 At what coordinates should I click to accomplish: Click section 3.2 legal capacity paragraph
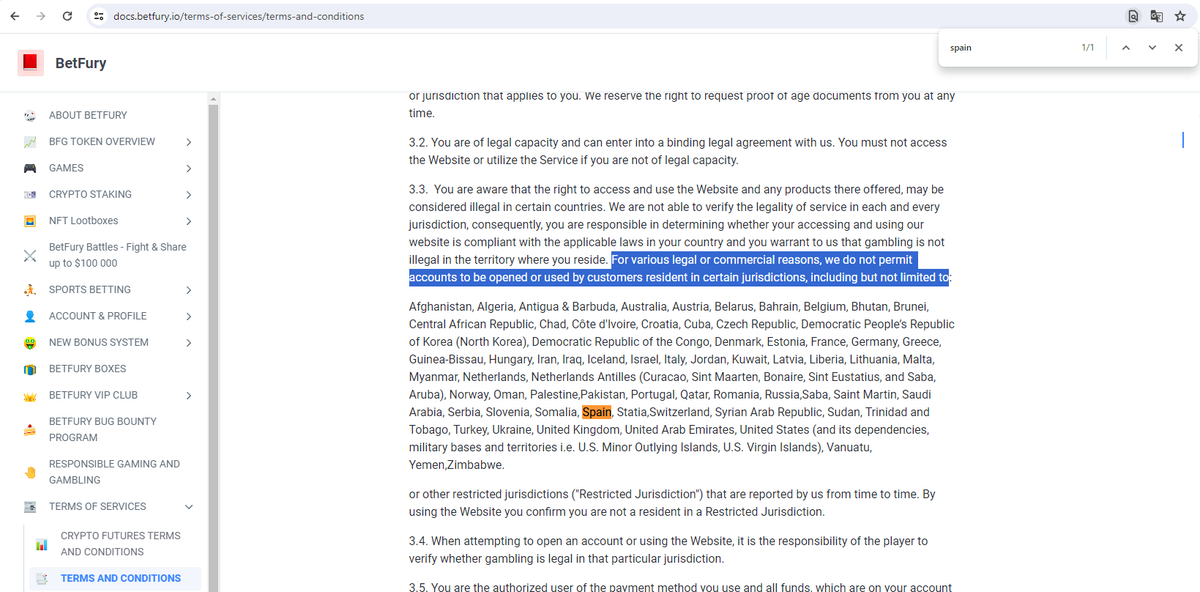click(x=678, y=151)
